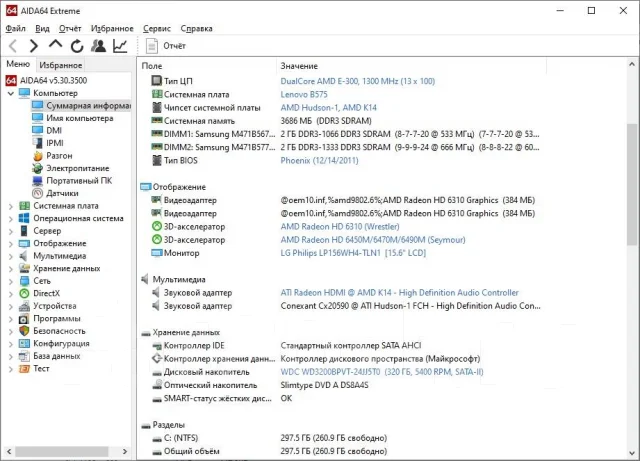Screen dimensions: 640x461
Task: Open the Файл menu
Action: 16,28
